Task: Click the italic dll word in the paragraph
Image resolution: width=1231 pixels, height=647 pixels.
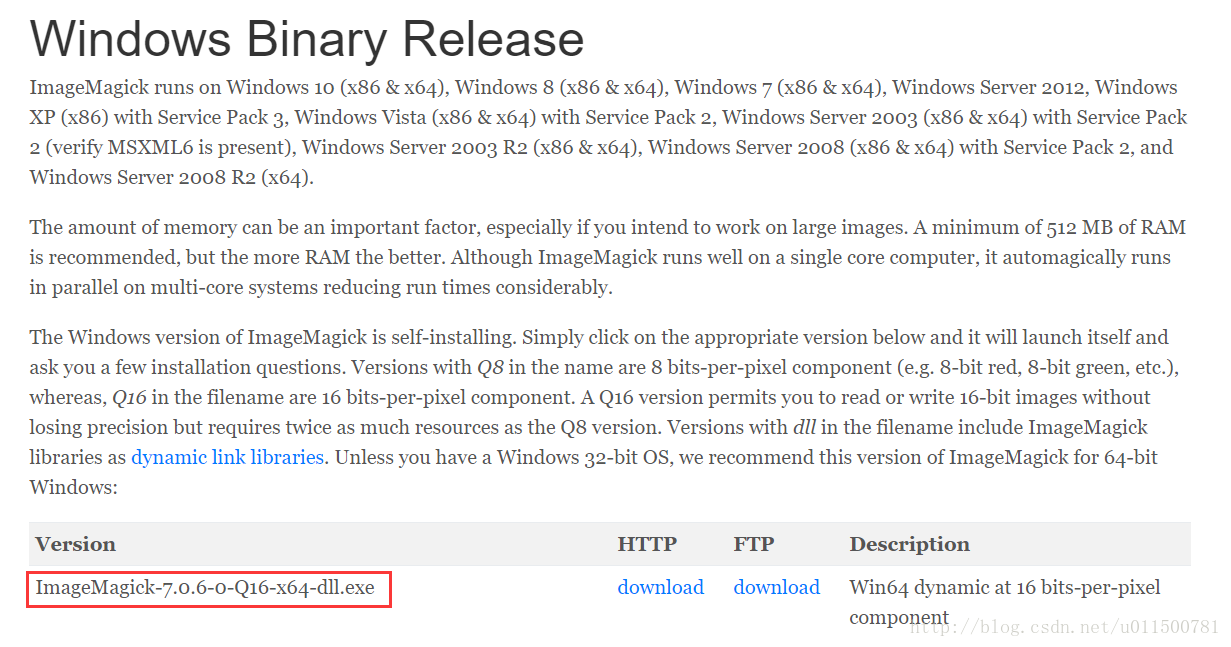Action: pyautogui.click(x=804, y=427)
